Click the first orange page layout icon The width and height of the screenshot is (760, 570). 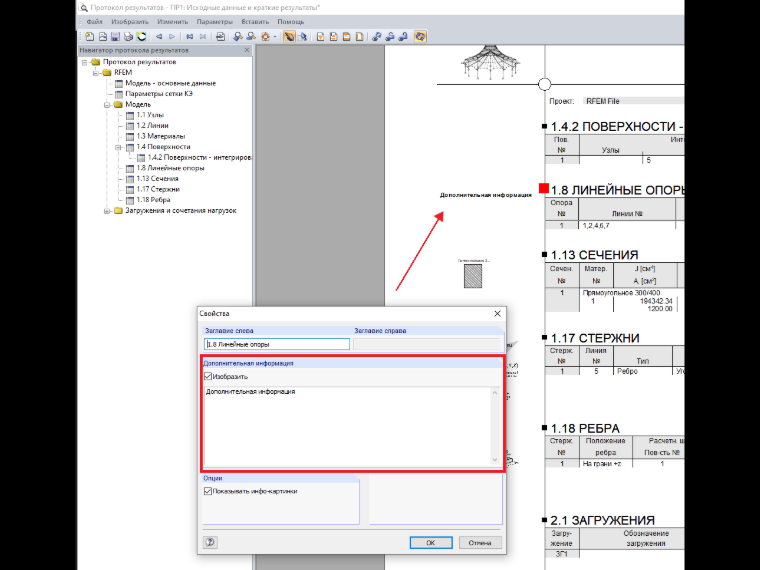click(320, 36)
